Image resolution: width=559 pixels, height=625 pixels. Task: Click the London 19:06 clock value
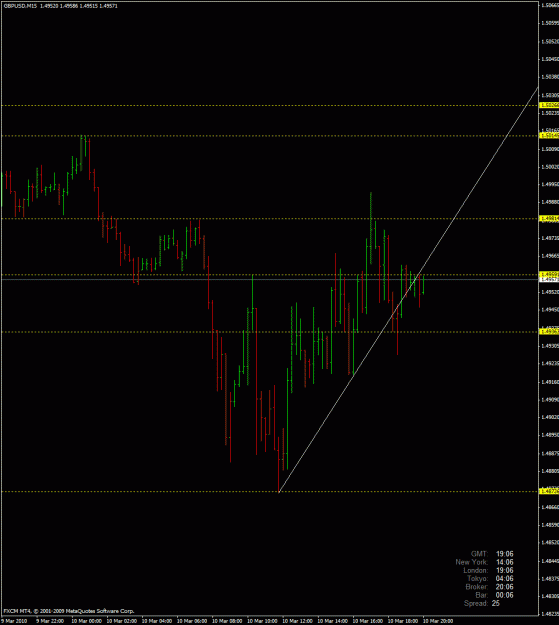[x=504, y=570]
